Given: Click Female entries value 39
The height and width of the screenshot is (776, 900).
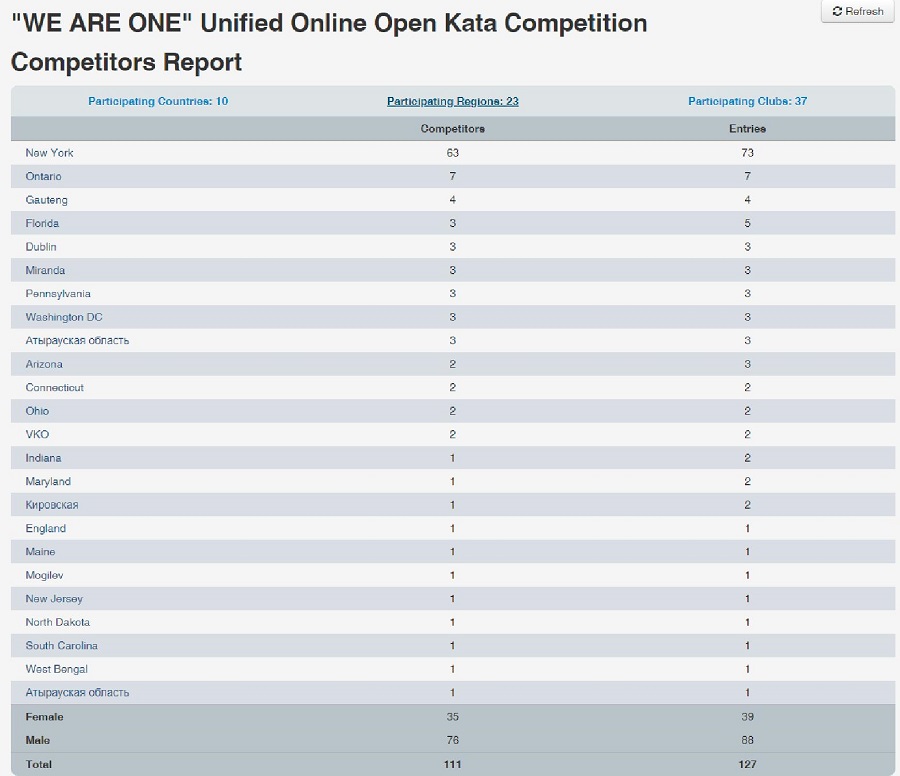Looking at the screenshot, I should tap(747, 717).
